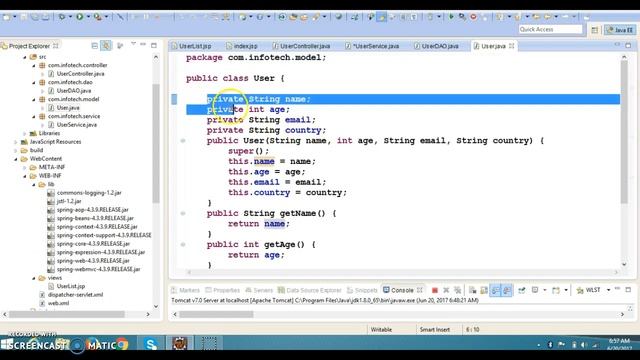Click the WLST icon in Console toolbar
This screenshot has width=640, height=360.
click(580, 290)
